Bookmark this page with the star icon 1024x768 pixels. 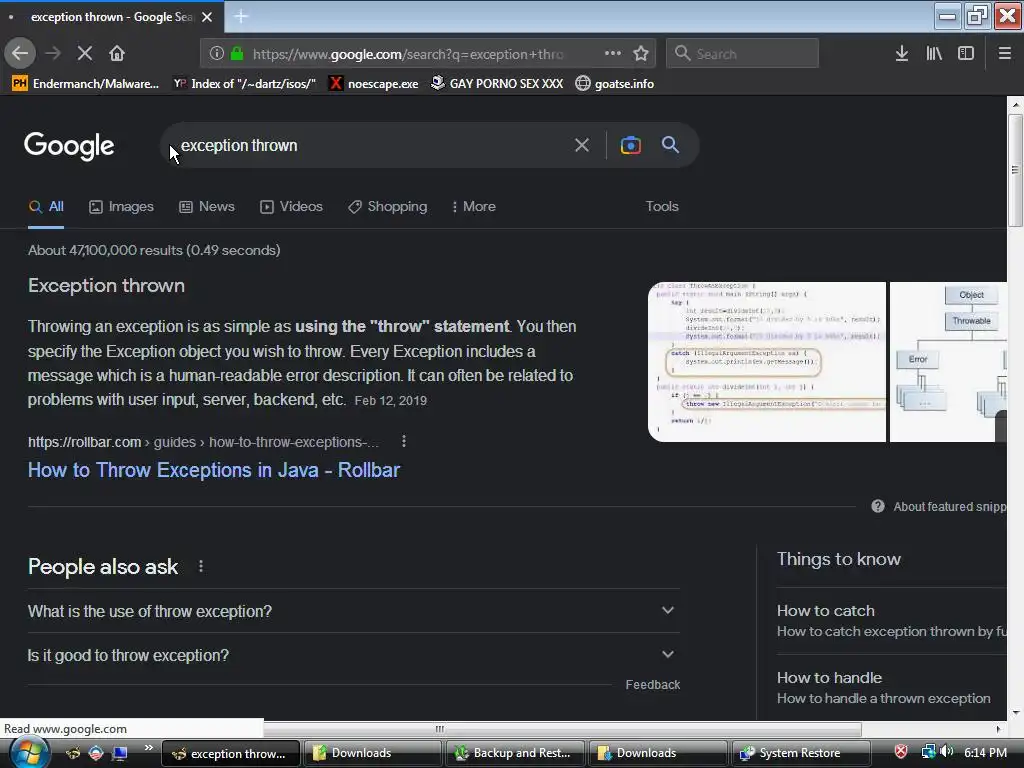[641, 53]
